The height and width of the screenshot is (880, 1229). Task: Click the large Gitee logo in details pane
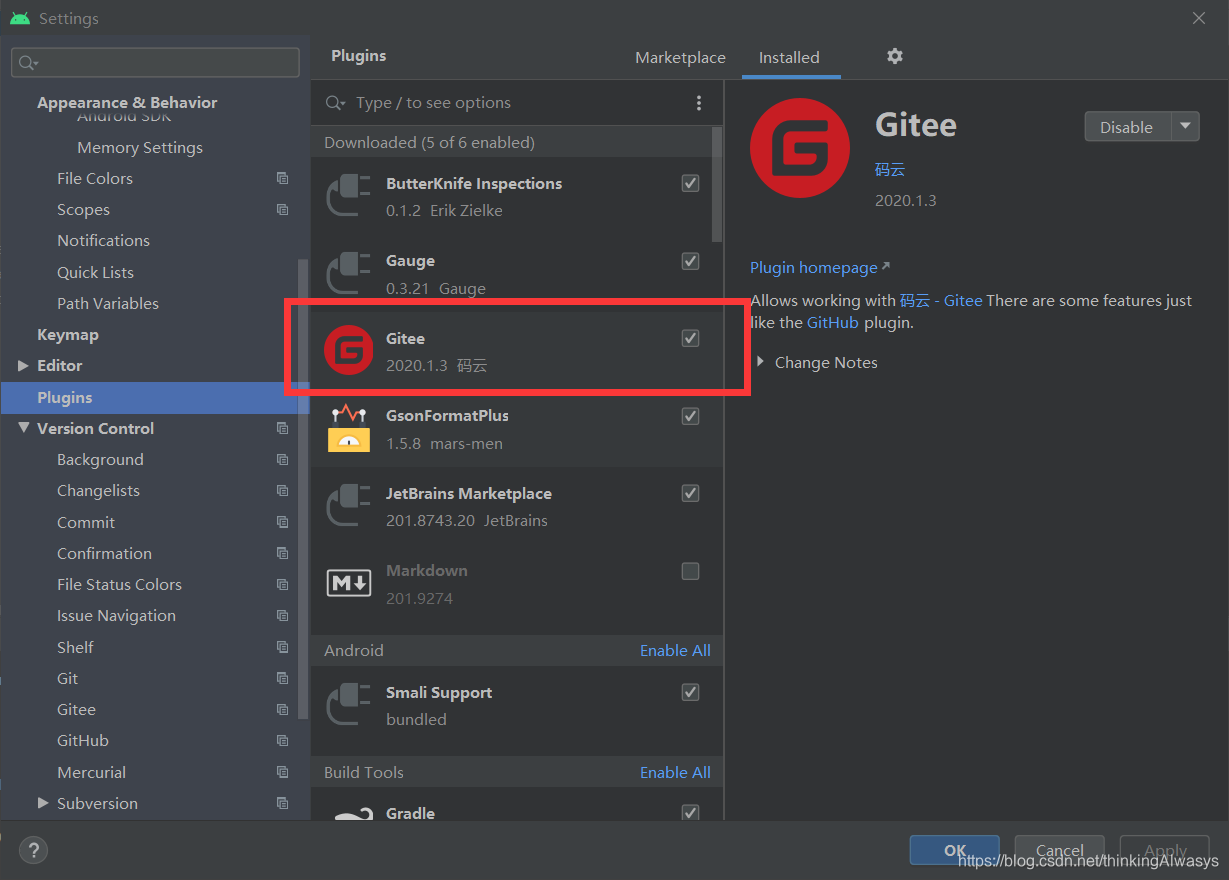tap(799, 148)
